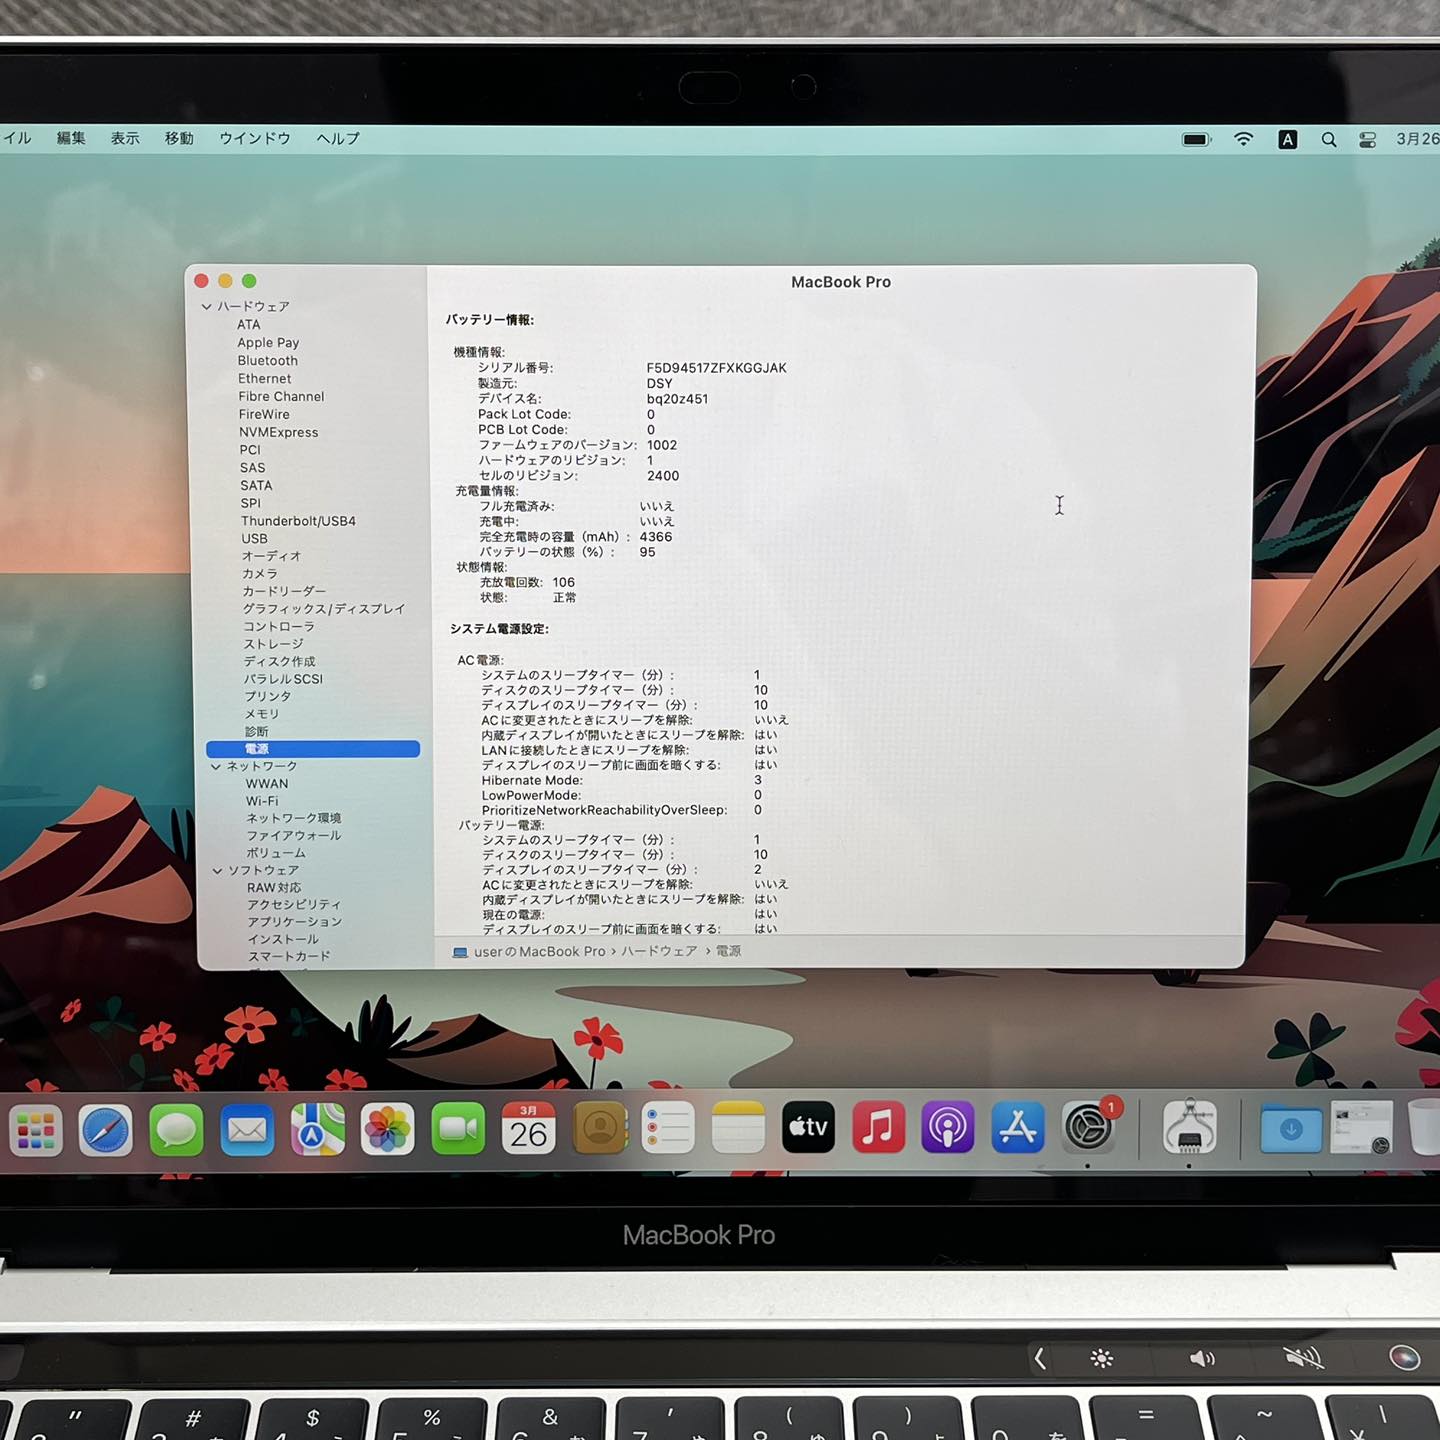Collapse the ネットワーク tree section
The width and height of the screenshot is (1440, 1440).
click(x=216, y=767)
